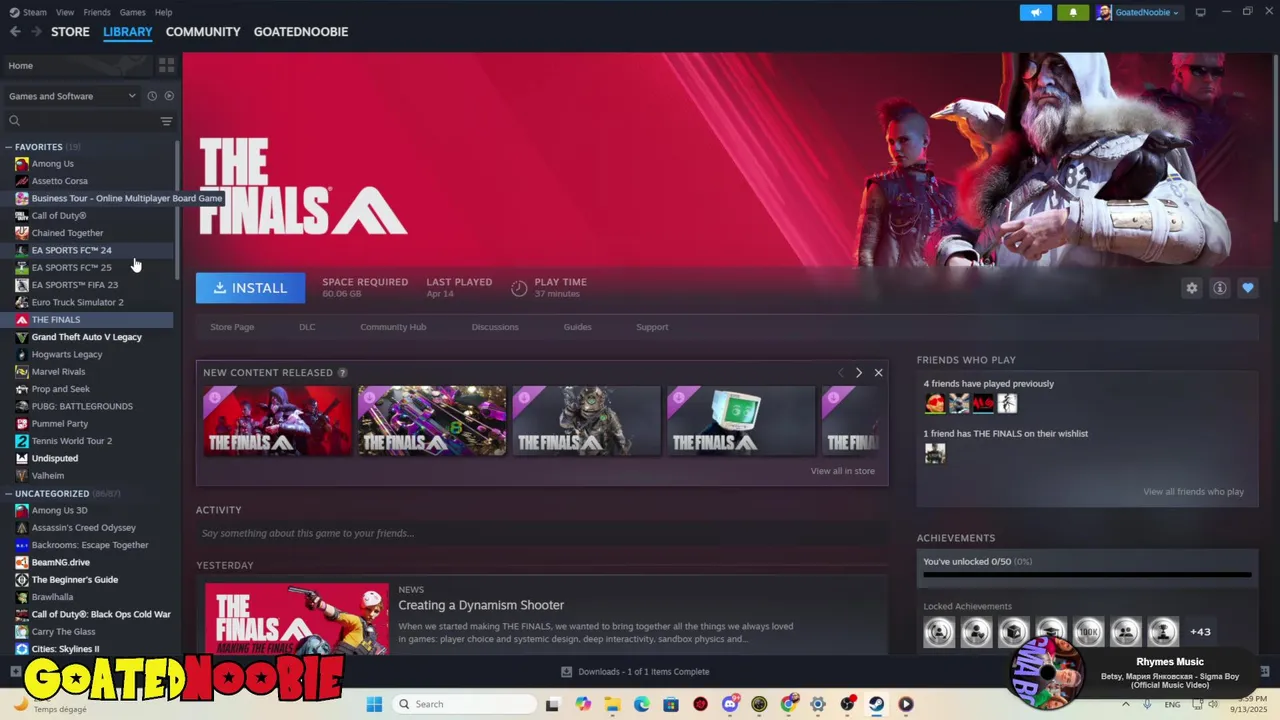1280x720 pixels.
Task: Open advanced filter settings icon
Action: (166, 121)
